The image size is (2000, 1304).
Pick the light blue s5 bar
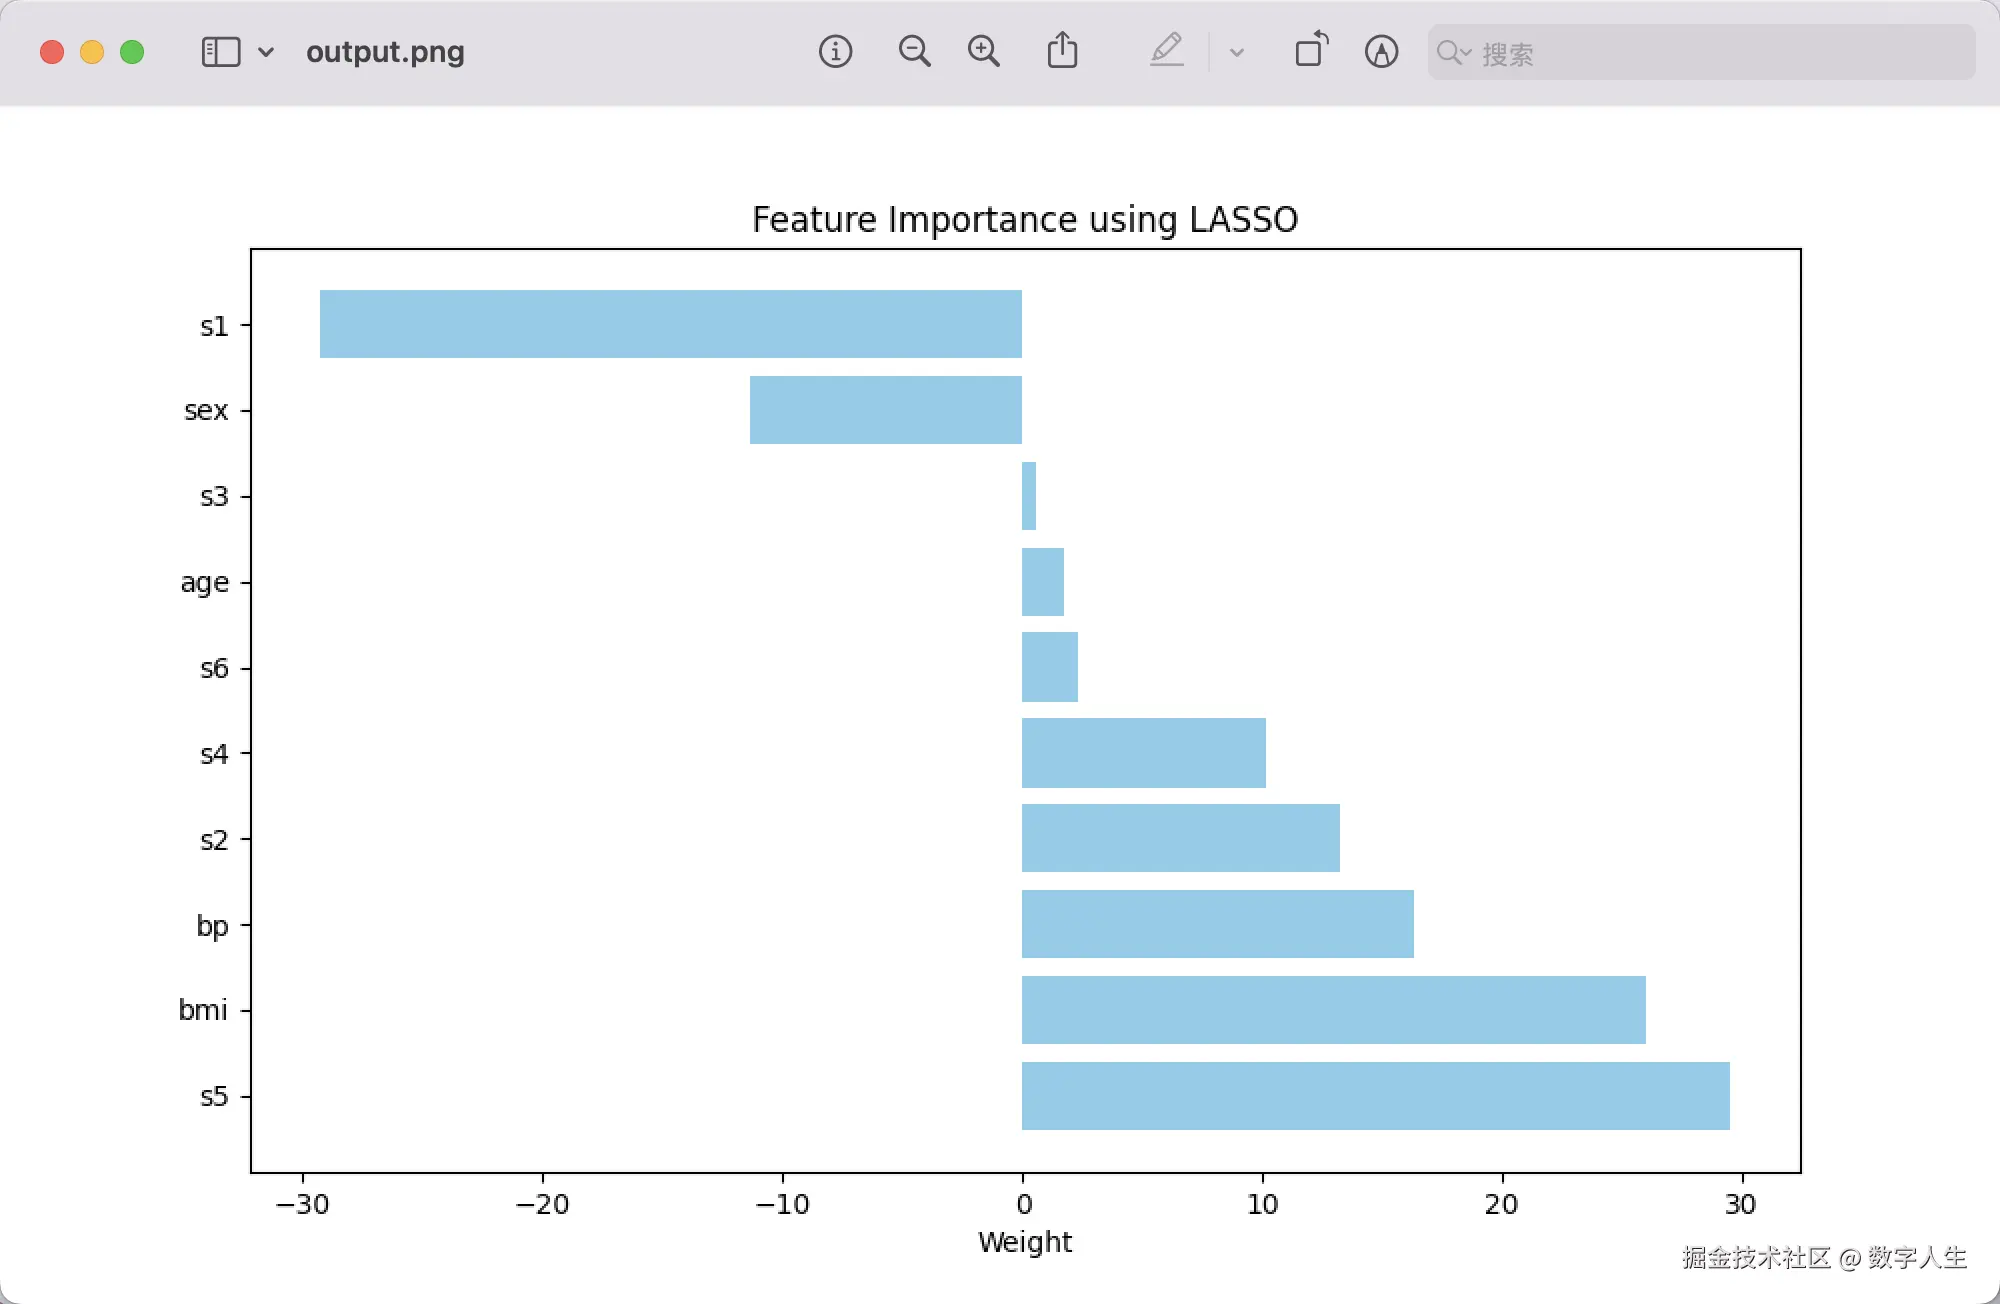click(1376, 1096)
